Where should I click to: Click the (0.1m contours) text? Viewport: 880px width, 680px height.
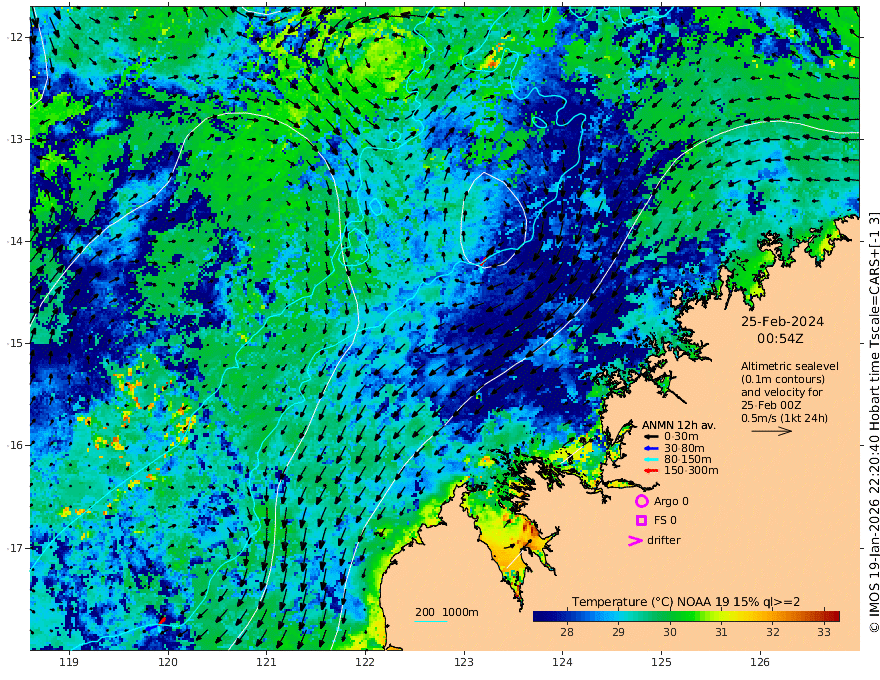783,379
